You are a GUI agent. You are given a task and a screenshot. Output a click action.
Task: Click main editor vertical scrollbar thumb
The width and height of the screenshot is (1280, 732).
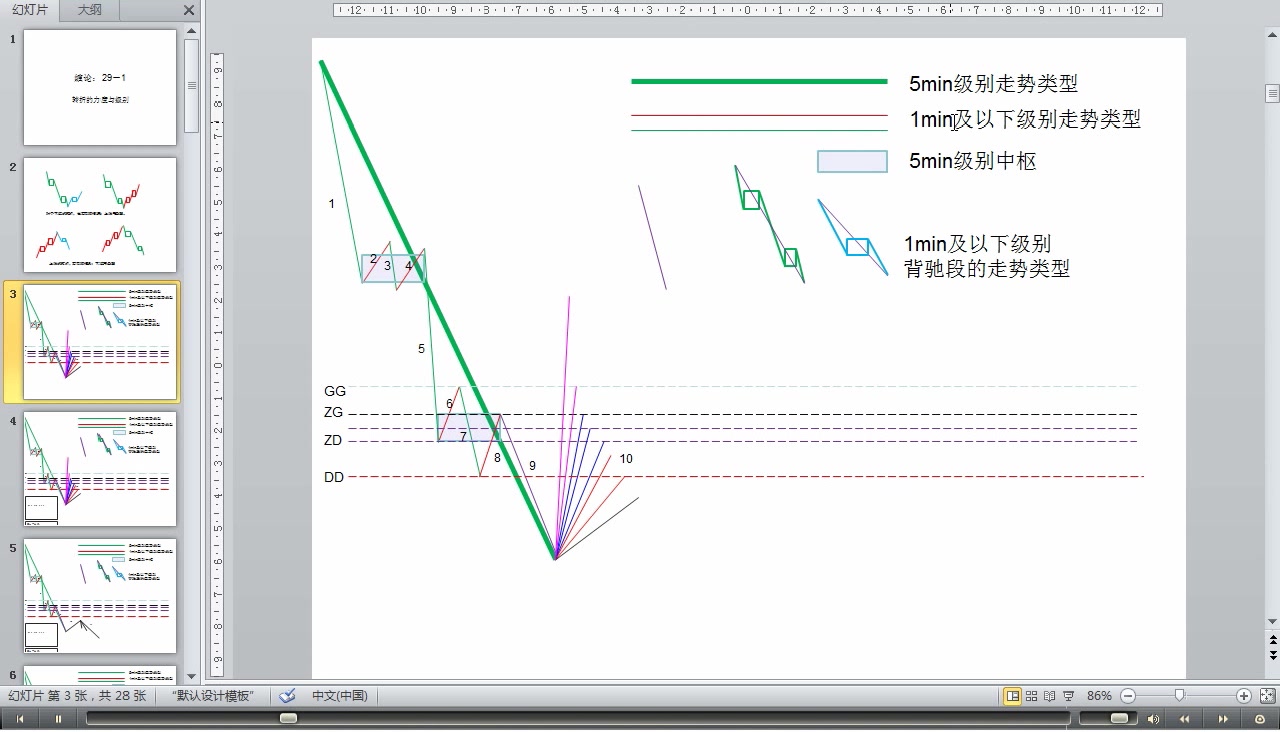click(x=1272, y=94)
